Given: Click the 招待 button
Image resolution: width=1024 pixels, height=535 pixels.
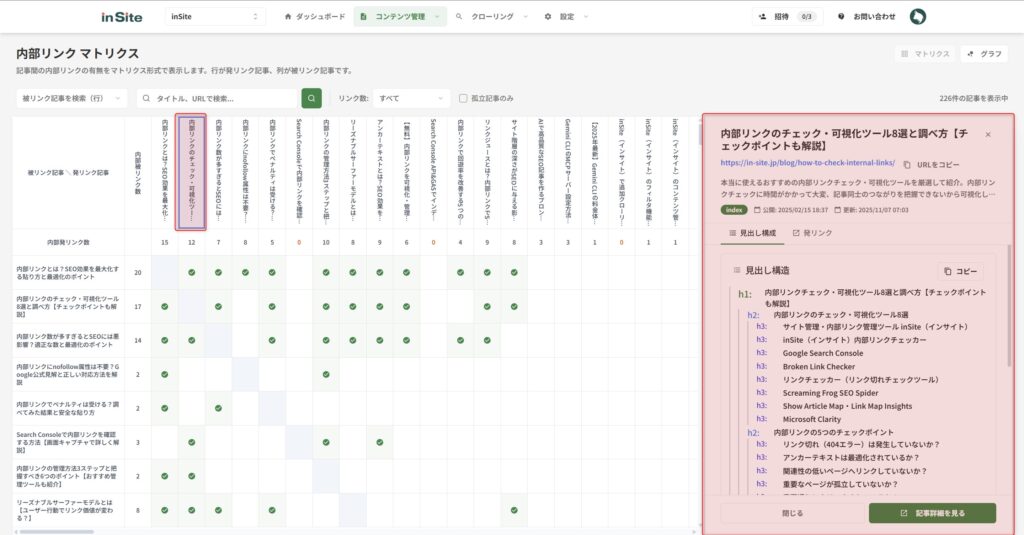Looking at the screenshot, I should coord(787,17).
